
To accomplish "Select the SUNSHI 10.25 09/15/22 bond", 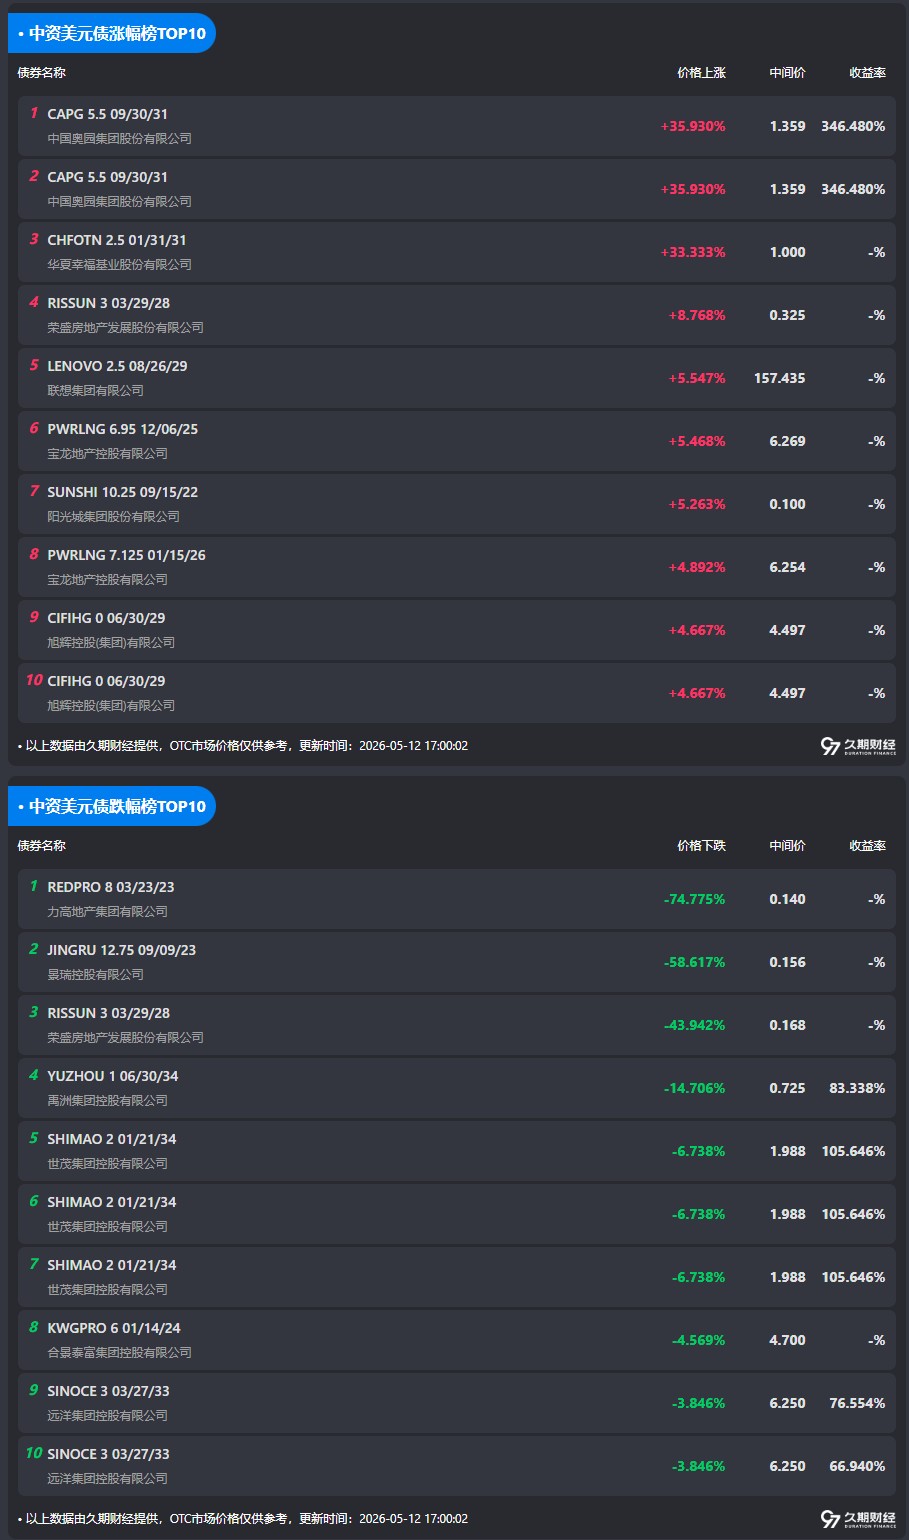I will pos(122,492).
